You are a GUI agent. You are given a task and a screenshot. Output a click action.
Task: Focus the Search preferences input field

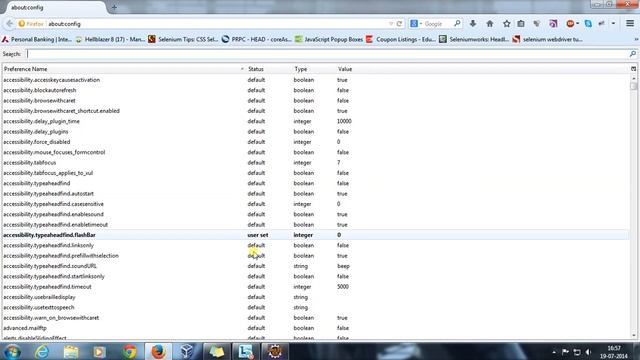(x=327, y=54)
